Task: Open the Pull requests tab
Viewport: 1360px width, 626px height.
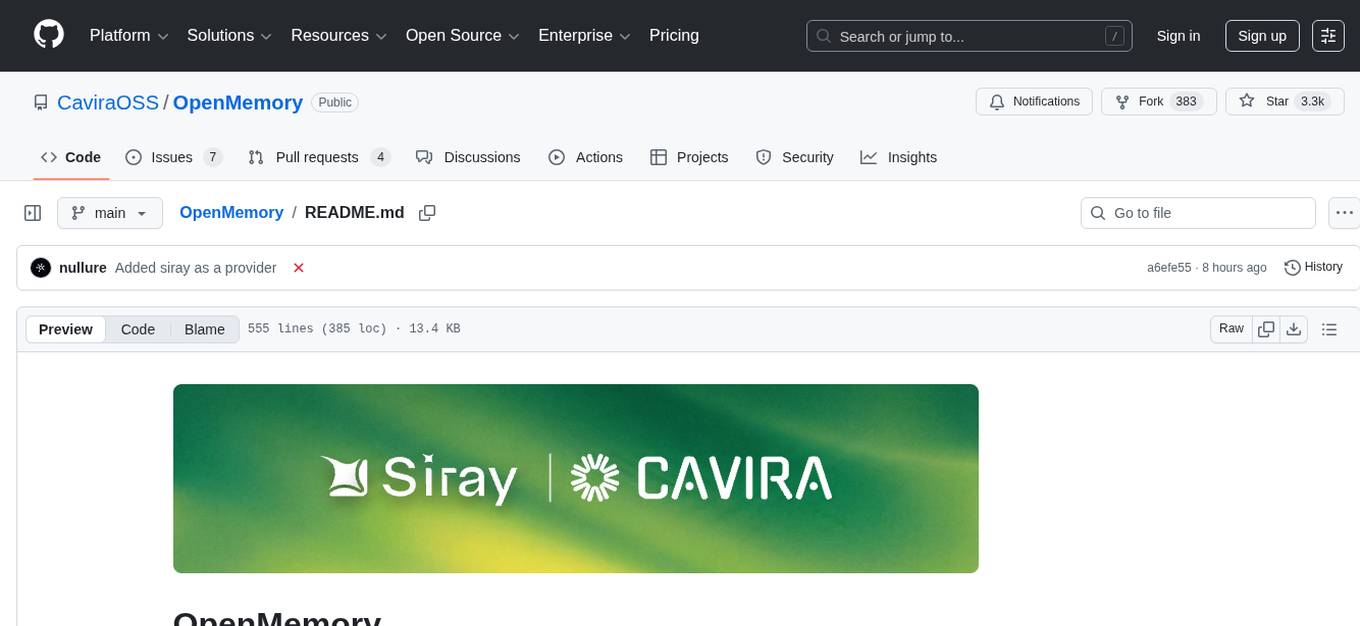Action: (x=318, y=157)
